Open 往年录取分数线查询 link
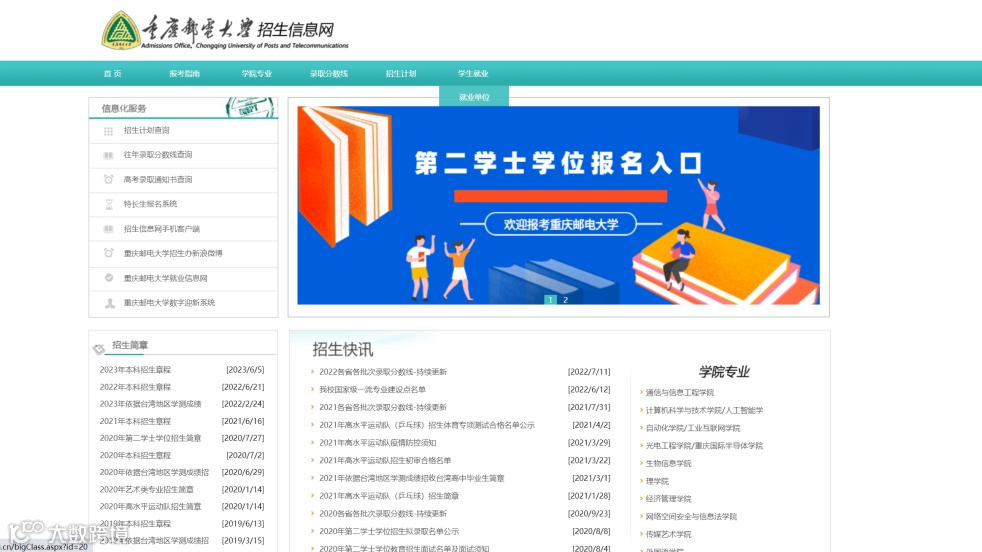 click(x=158, y=155)
